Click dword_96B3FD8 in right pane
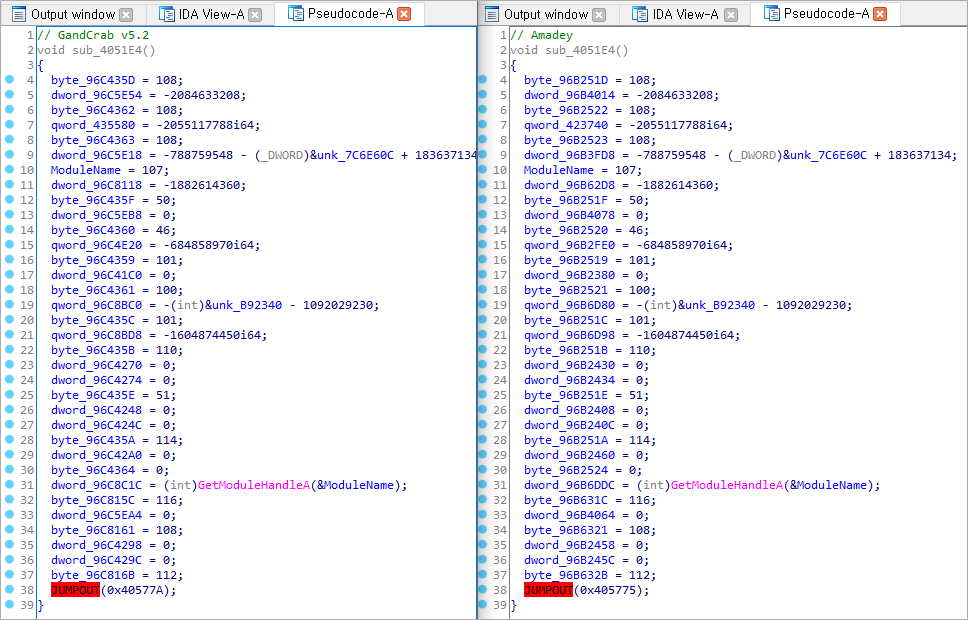 pyautogui.click(x=569, y=154)
